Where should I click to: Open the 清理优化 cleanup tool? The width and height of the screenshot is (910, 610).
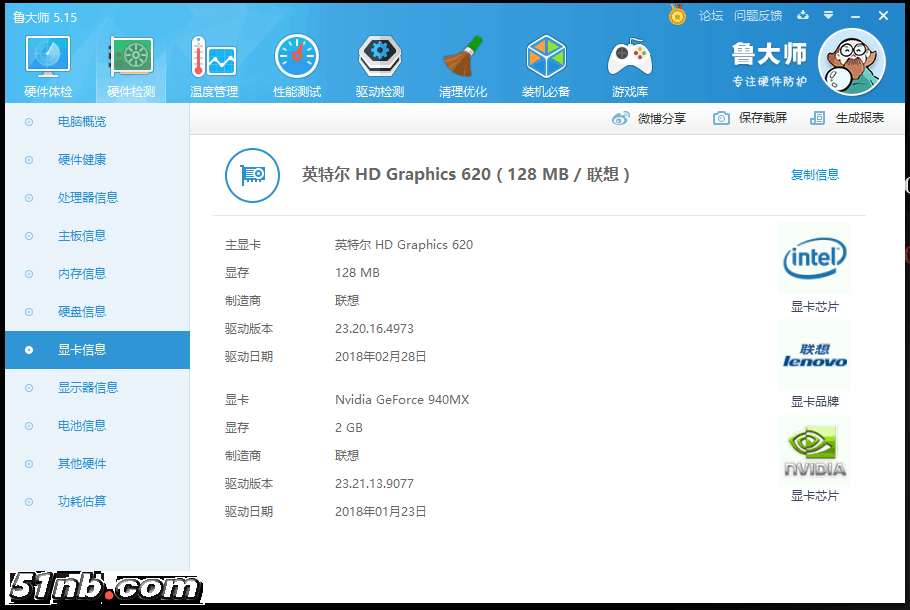point(463,63)
